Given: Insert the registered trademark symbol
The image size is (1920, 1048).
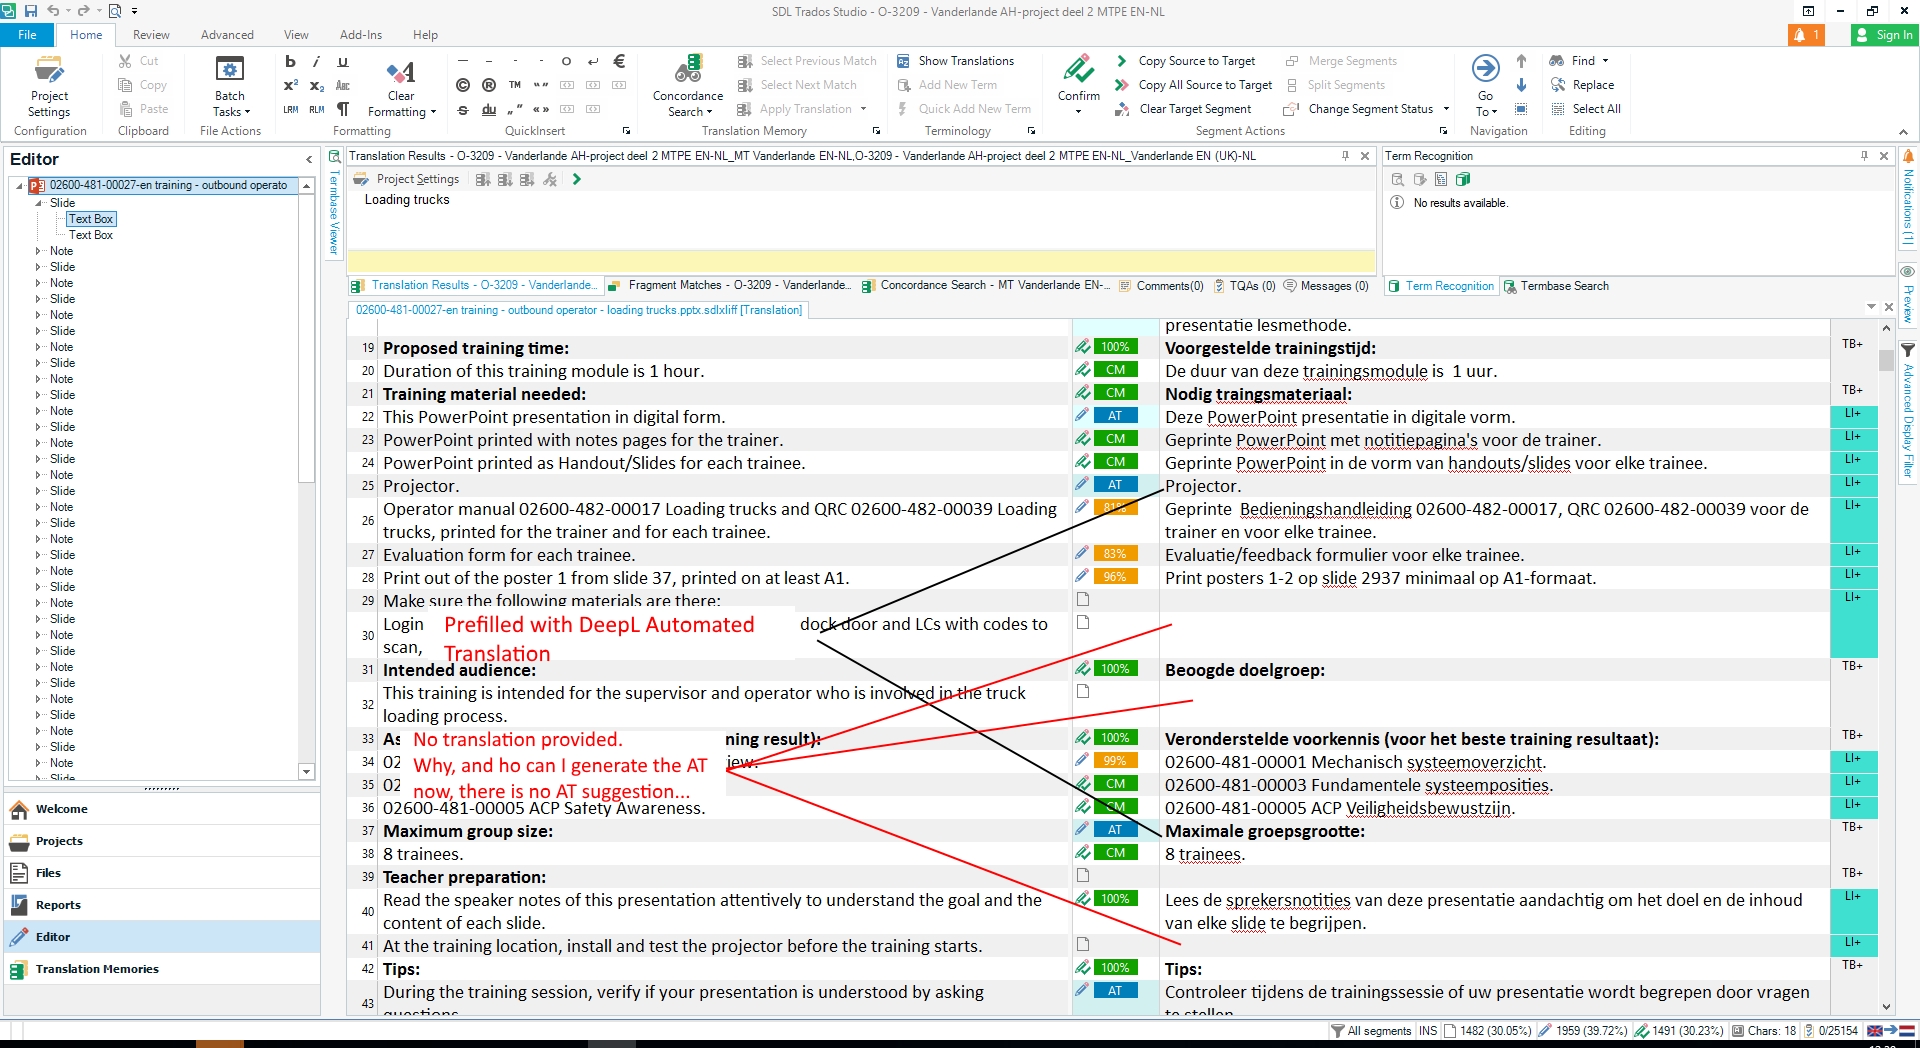Looking at the screenshot, I should click(489, 85).
